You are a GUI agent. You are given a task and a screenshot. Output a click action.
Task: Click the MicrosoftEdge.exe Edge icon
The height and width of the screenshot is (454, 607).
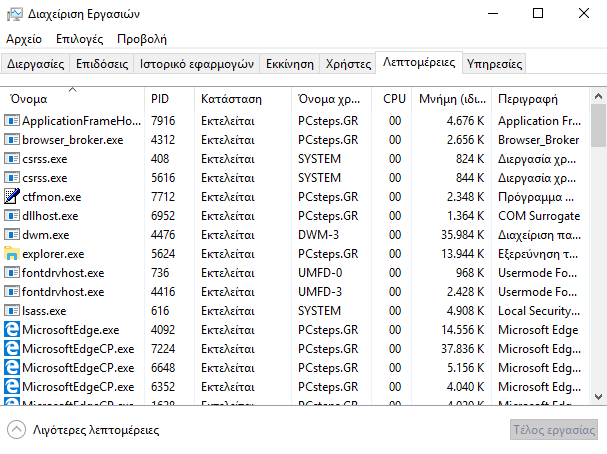(12, 330)
